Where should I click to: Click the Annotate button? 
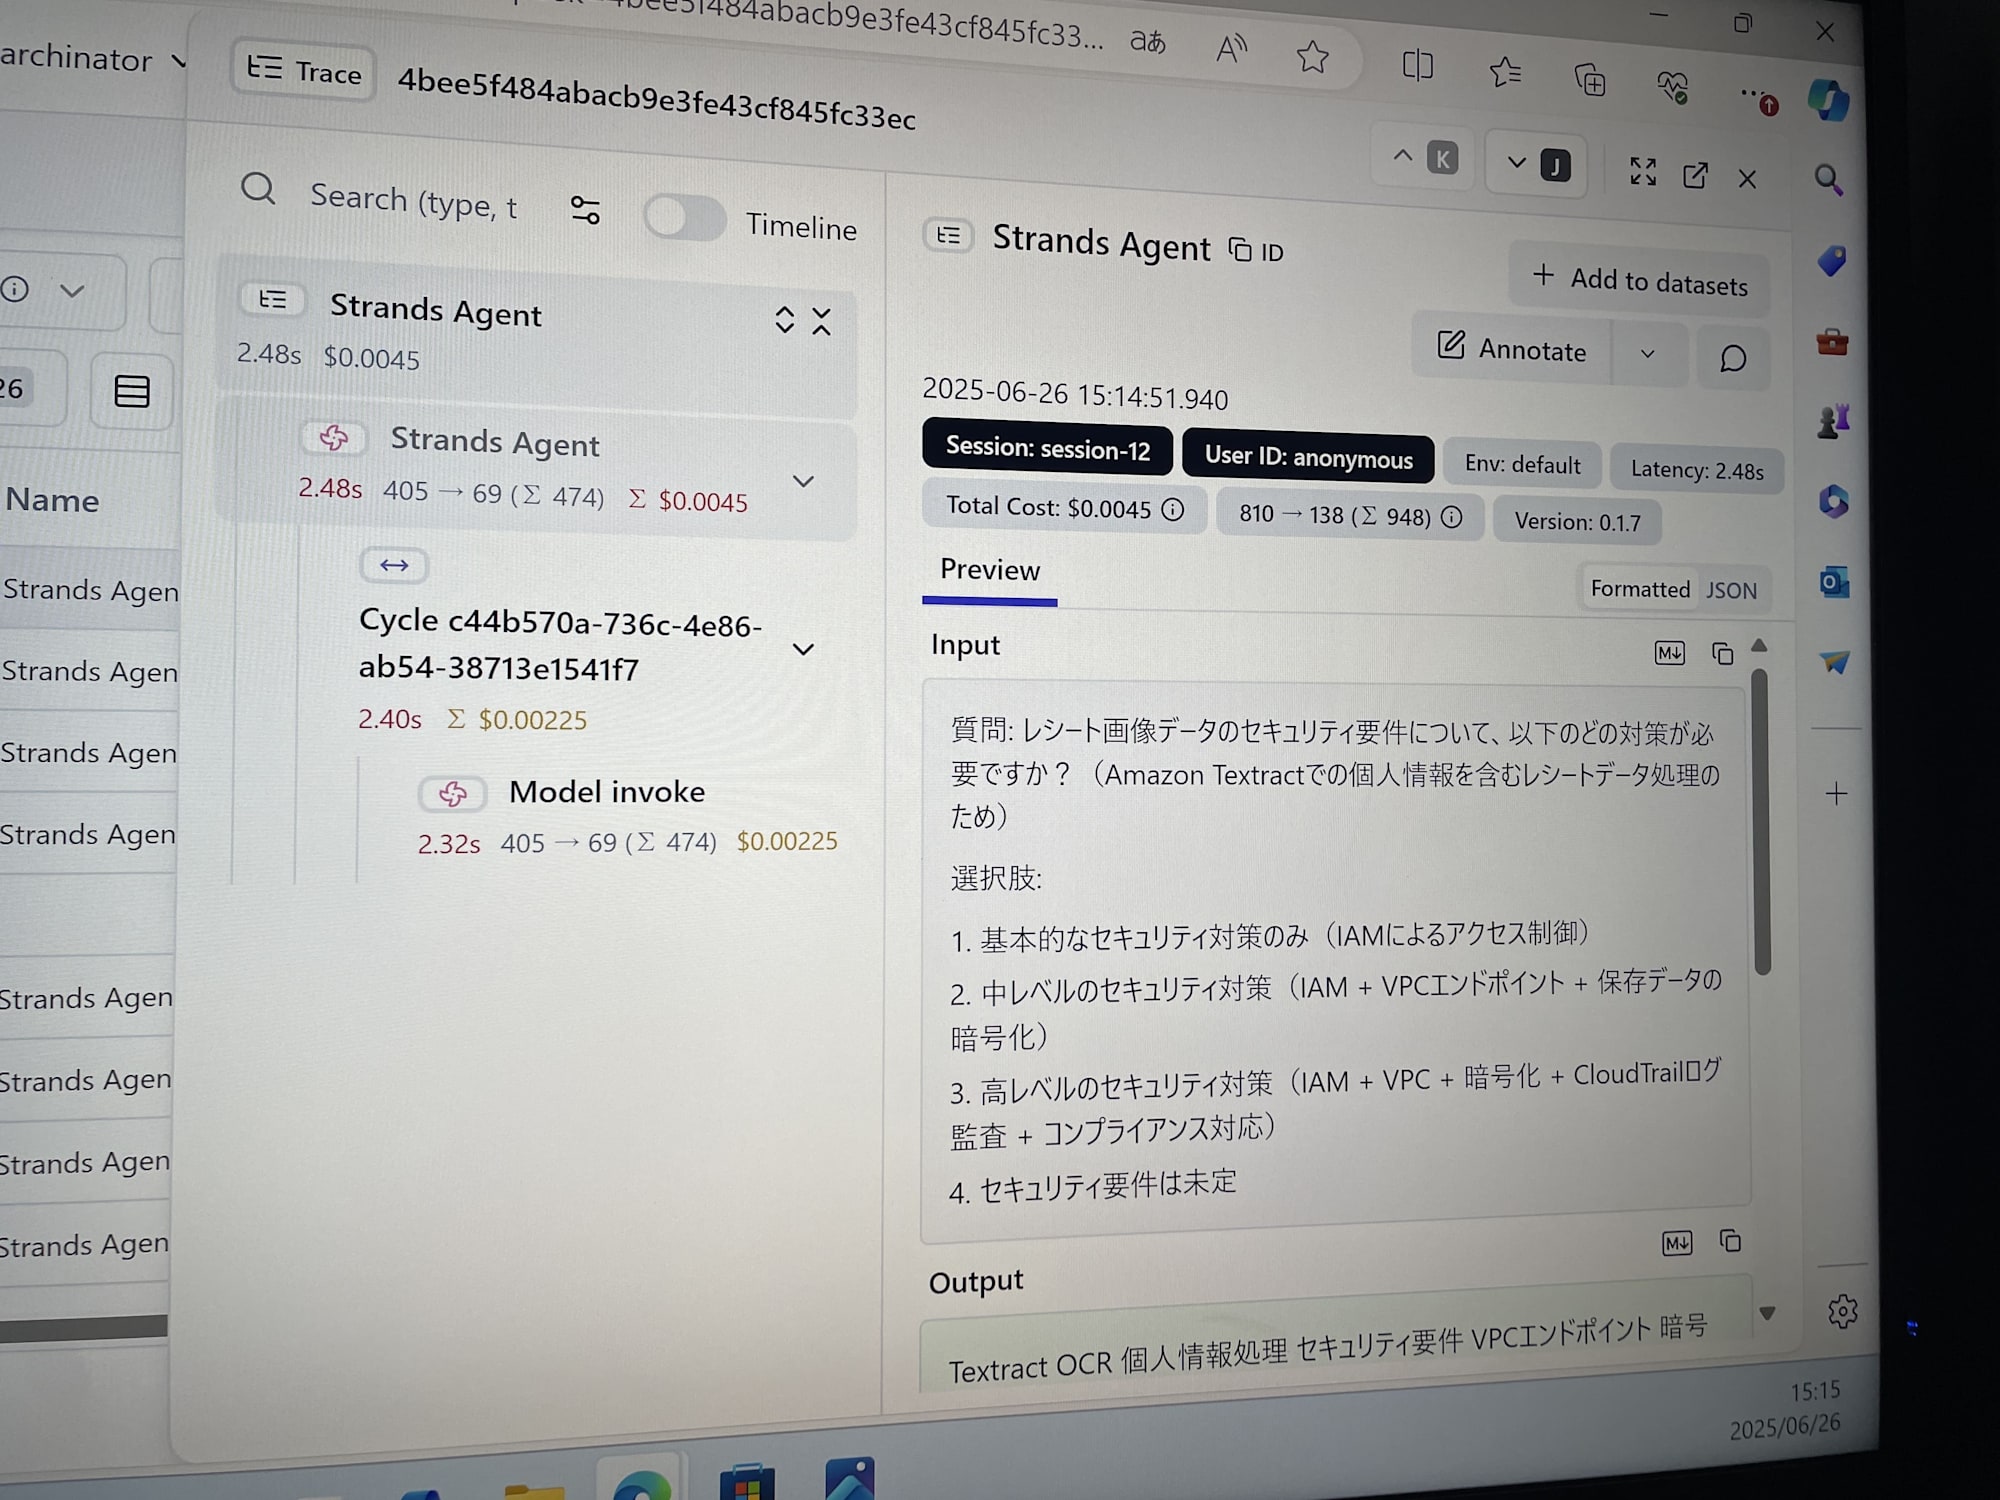[1511, 348]
